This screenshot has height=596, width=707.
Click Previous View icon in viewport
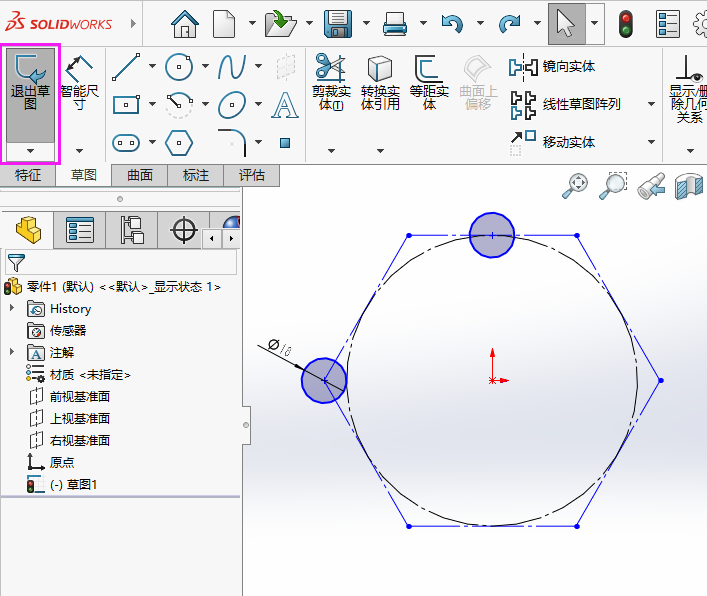pyautogui.click(x=651, y=185)
